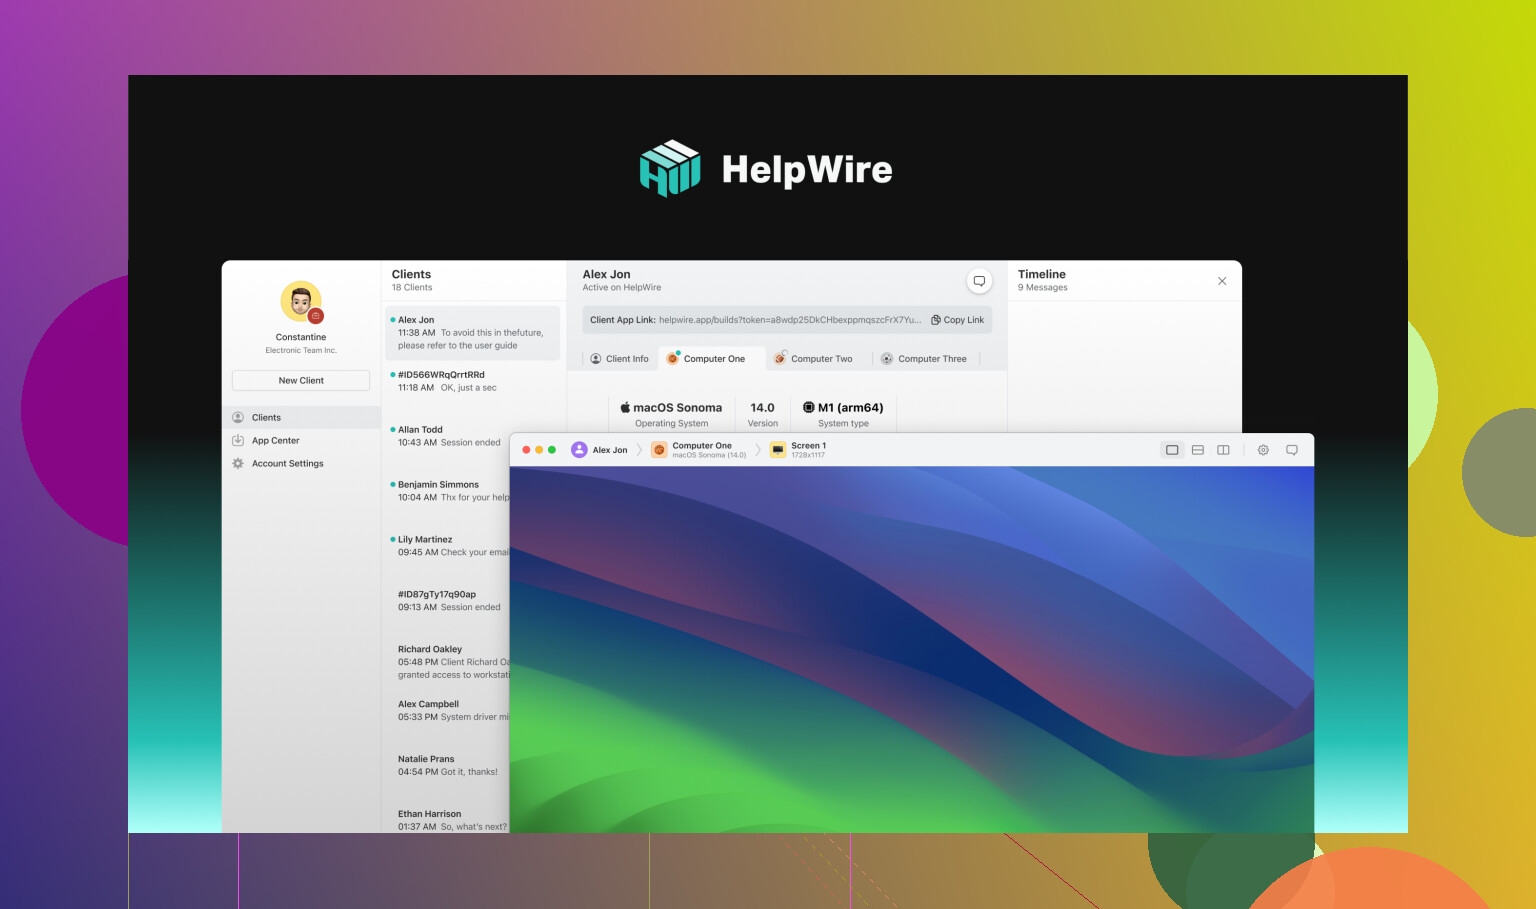Click the chevron after Computer One breadcrumb

(x=758, y=450)
